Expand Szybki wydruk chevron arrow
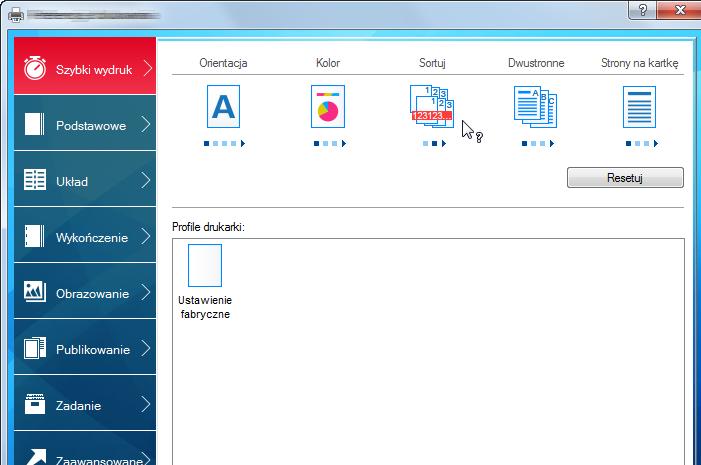701x465 pixels. [147, 68]
